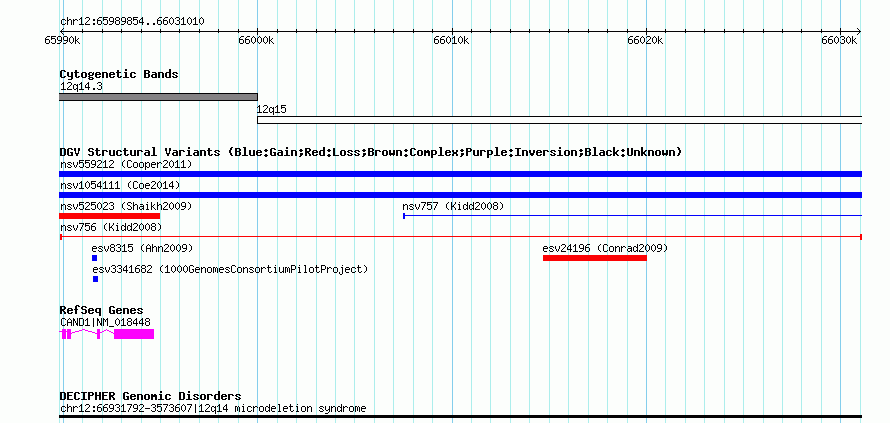This screenshot has width=890, height=423.
Task: Click the DECIPHER Genomic Disorders track title
Action: pyautogui.click(x=150, y=396)
